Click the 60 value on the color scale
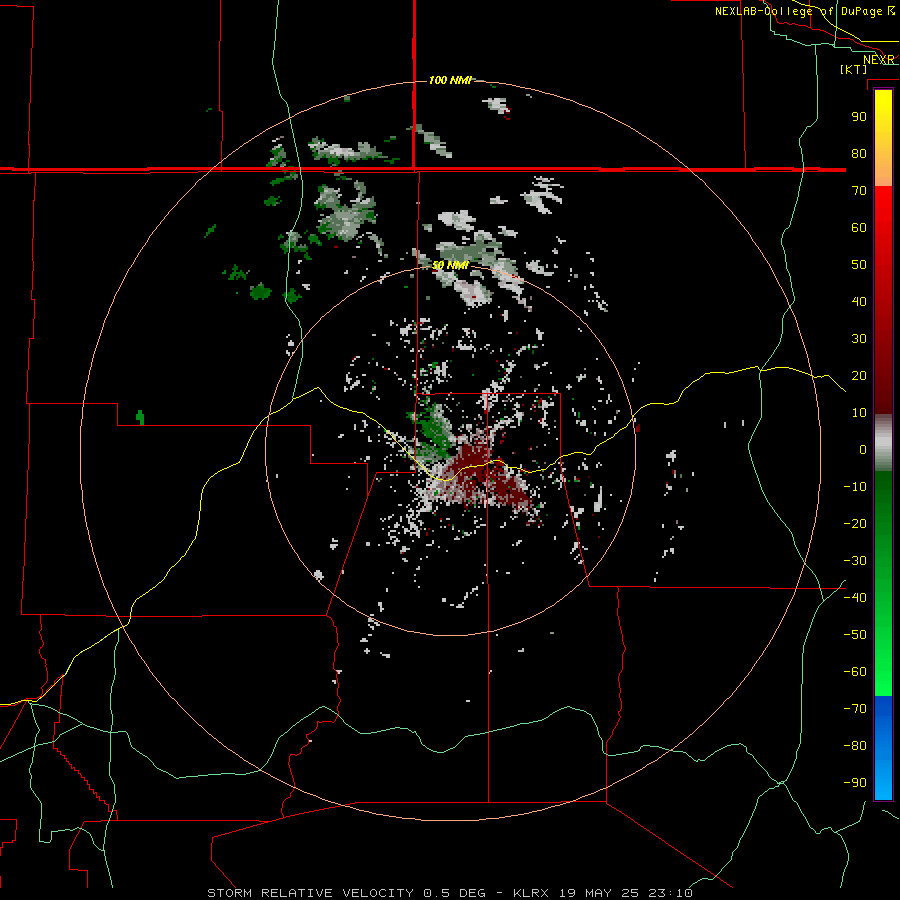The image size is (900, 900). pos(859,227)
